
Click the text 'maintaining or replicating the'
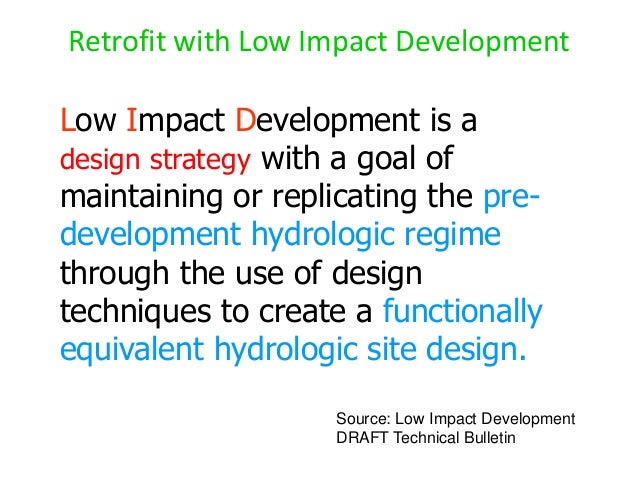click(267, 197)
